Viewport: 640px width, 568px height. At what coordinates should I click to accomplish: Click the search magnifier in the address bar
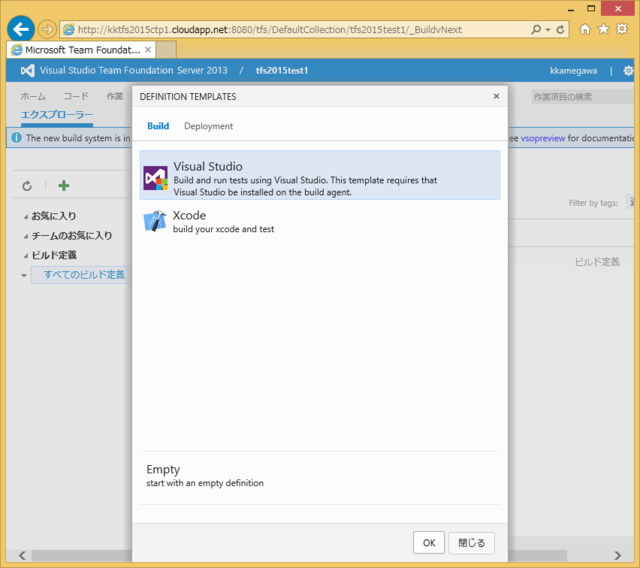pyautogui.click(x=536, y=29)
